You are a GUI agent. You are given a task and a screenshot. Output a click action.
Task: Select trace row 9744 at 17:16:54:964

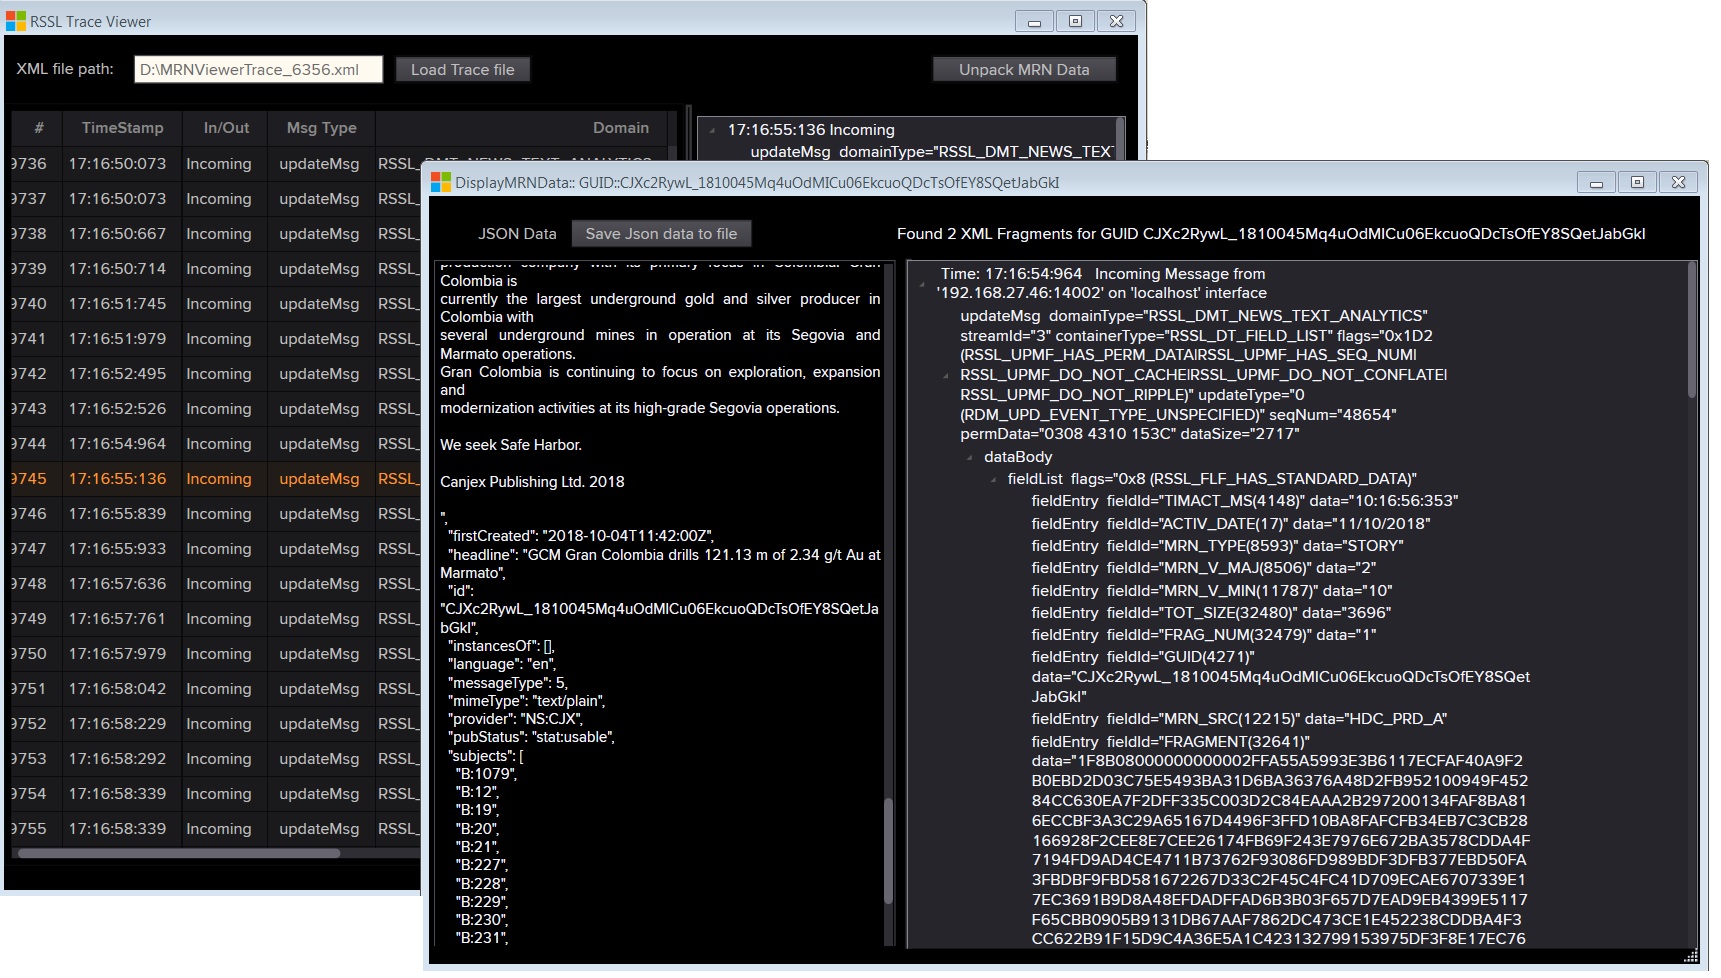coord(215,443)
